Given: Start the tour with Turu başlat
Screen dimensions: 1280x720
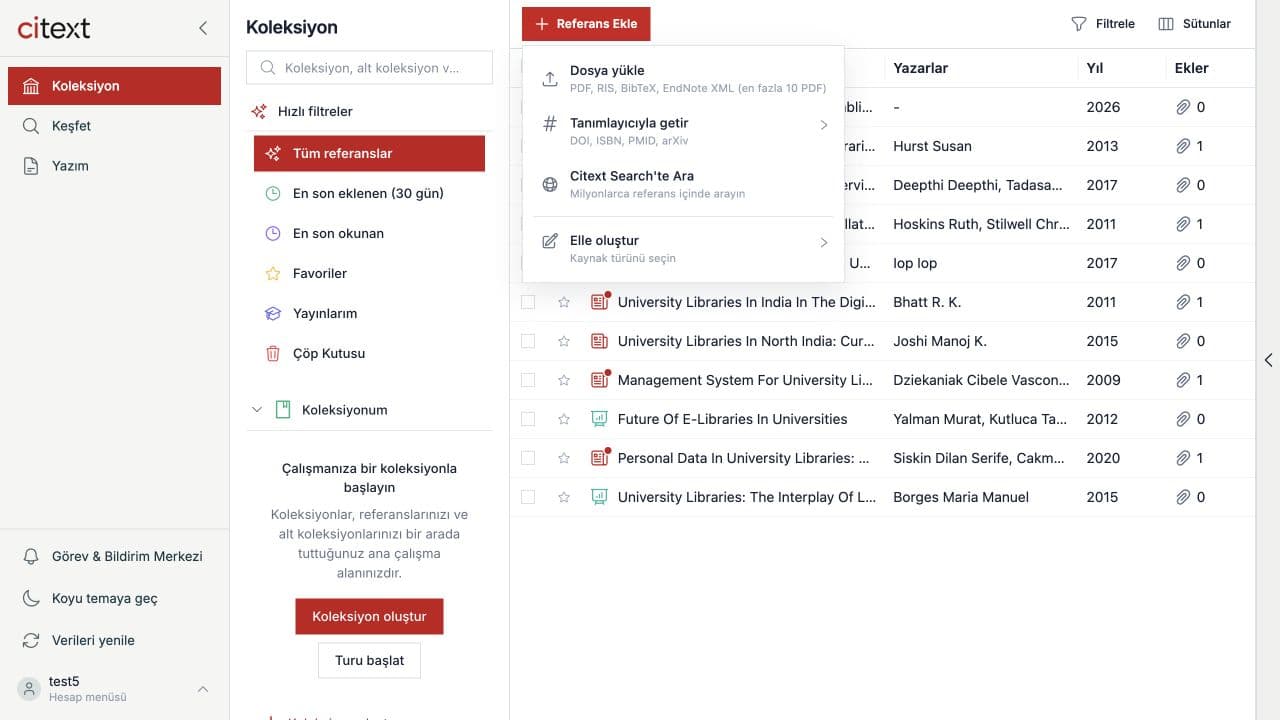Looking at the screenshot, I should [369, 660].
